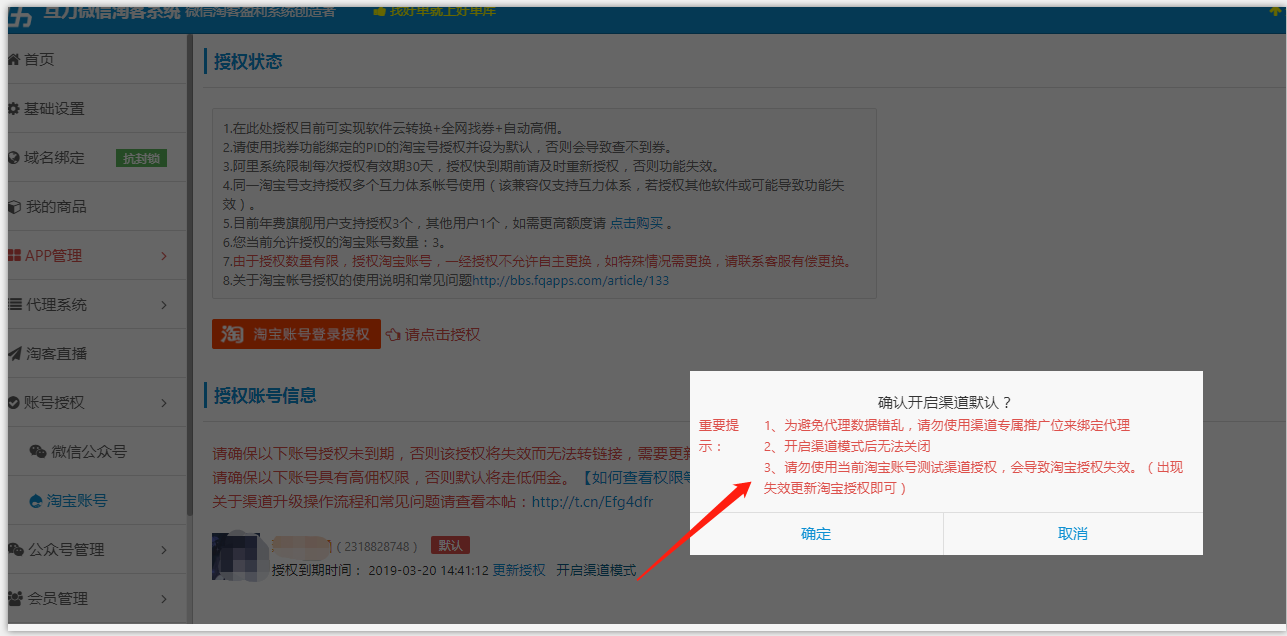This screenshot has height=636, width=1287.
Task: Click the 淘宝账号登录授权 button
Action: point(296,334)
